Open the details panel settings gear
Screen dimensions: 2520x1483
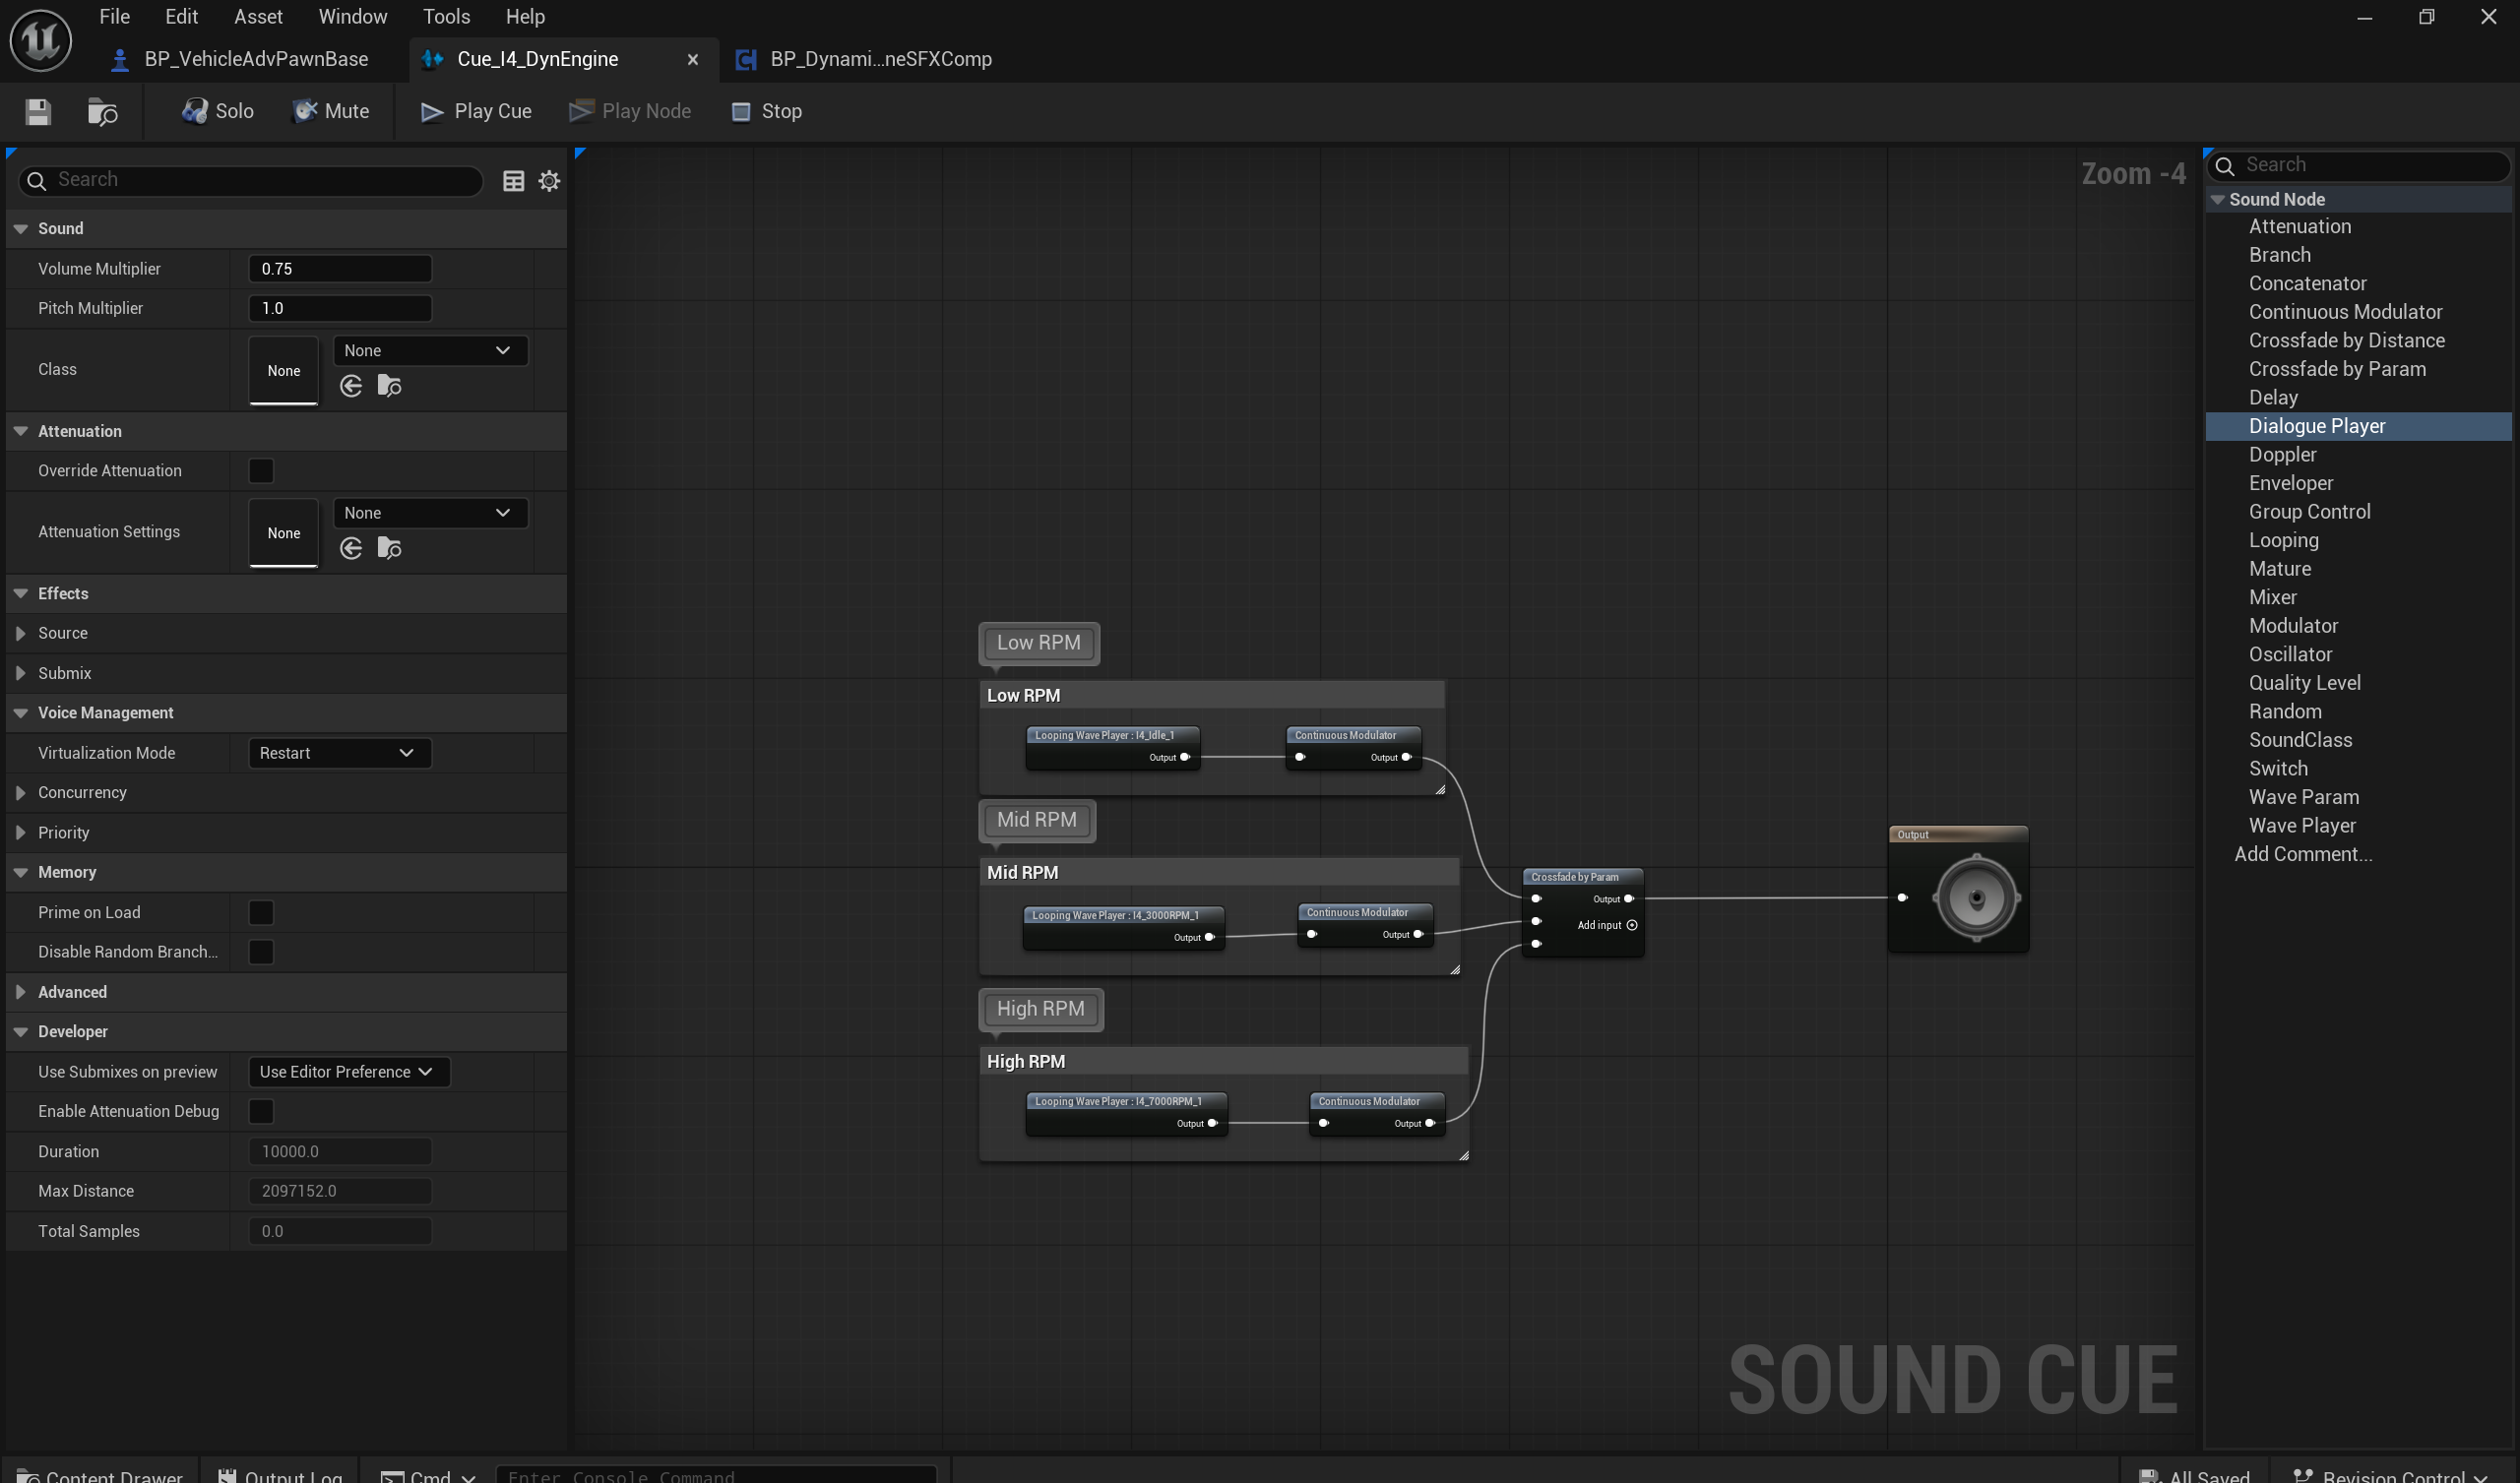coord(549,180)
